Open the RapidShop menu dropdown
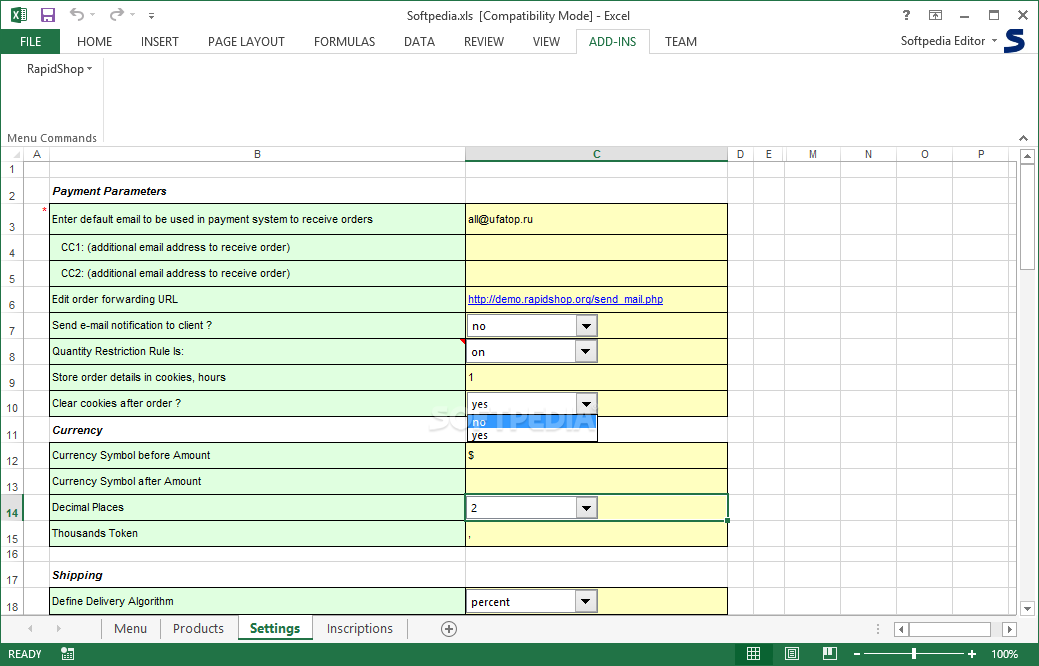Screen dimensions: 1039x666 tap(59, 69)
